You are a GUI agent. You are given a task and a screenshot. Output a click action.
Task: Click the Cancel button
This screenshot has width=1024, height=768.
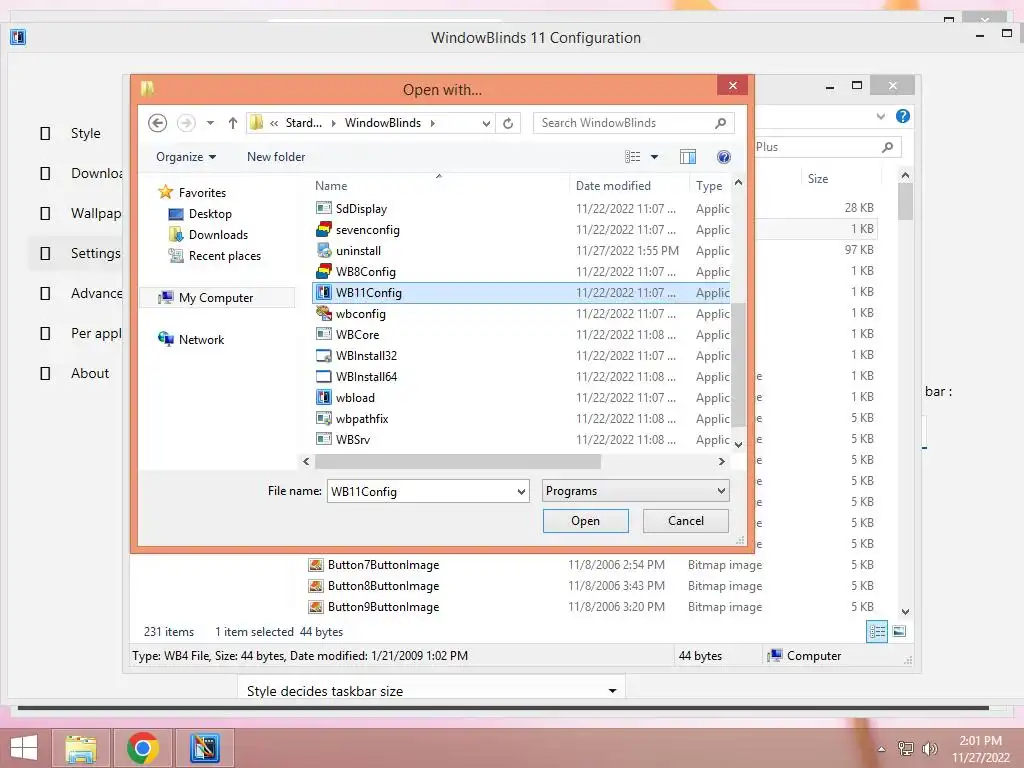686,520
